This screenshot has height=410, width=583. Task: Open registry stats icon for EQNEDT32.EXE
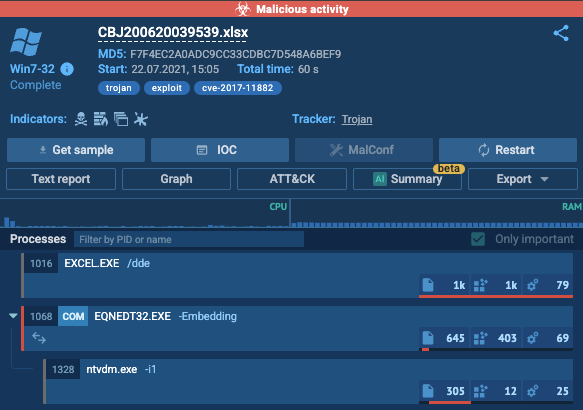(x=480, y=338)
